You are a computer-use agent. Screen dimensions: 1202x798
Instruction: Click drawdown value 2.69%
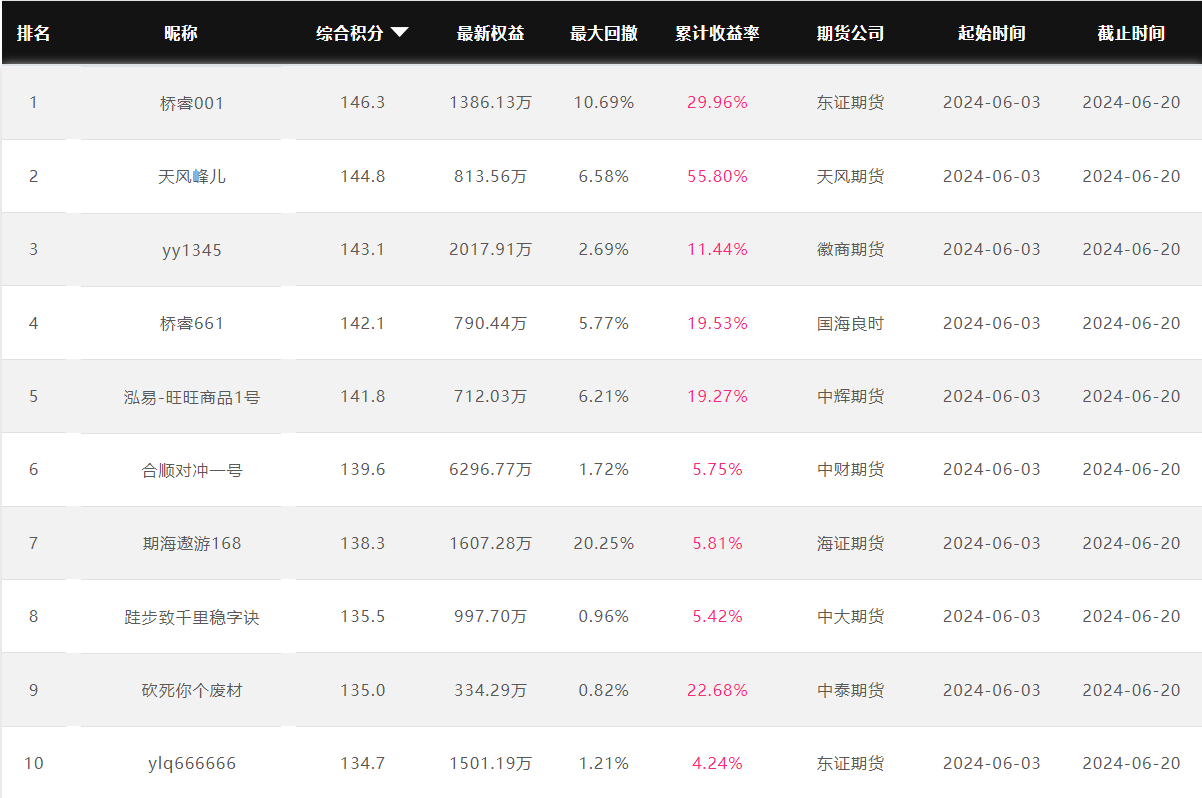[x=604, y=249]
